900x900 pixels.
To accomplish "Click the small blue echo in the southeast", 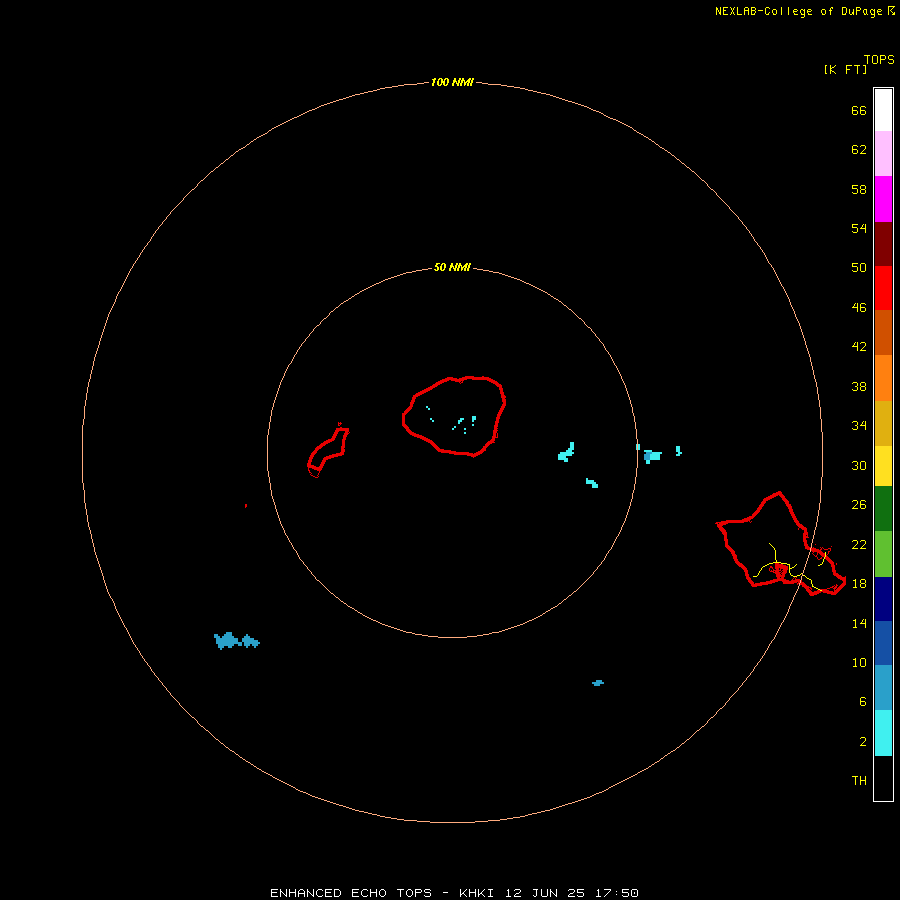I will (x=598, y=682).
